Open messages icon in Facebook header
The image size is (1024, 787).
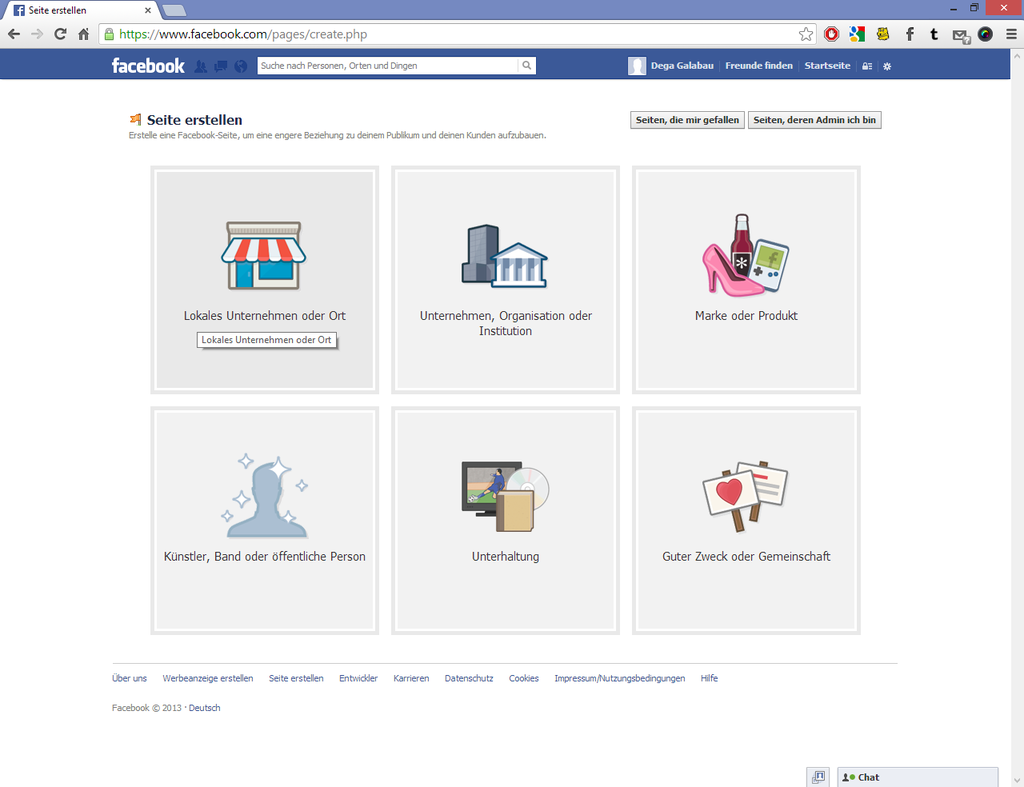click(221, 66)
